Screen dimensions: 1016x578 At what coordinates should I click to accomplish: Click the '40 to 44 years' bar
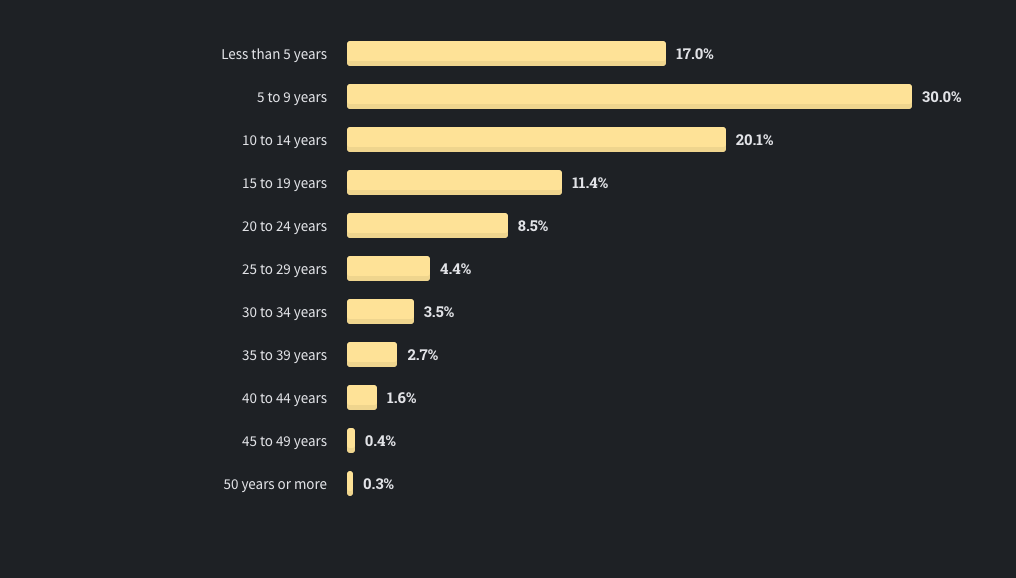(362, 397)
